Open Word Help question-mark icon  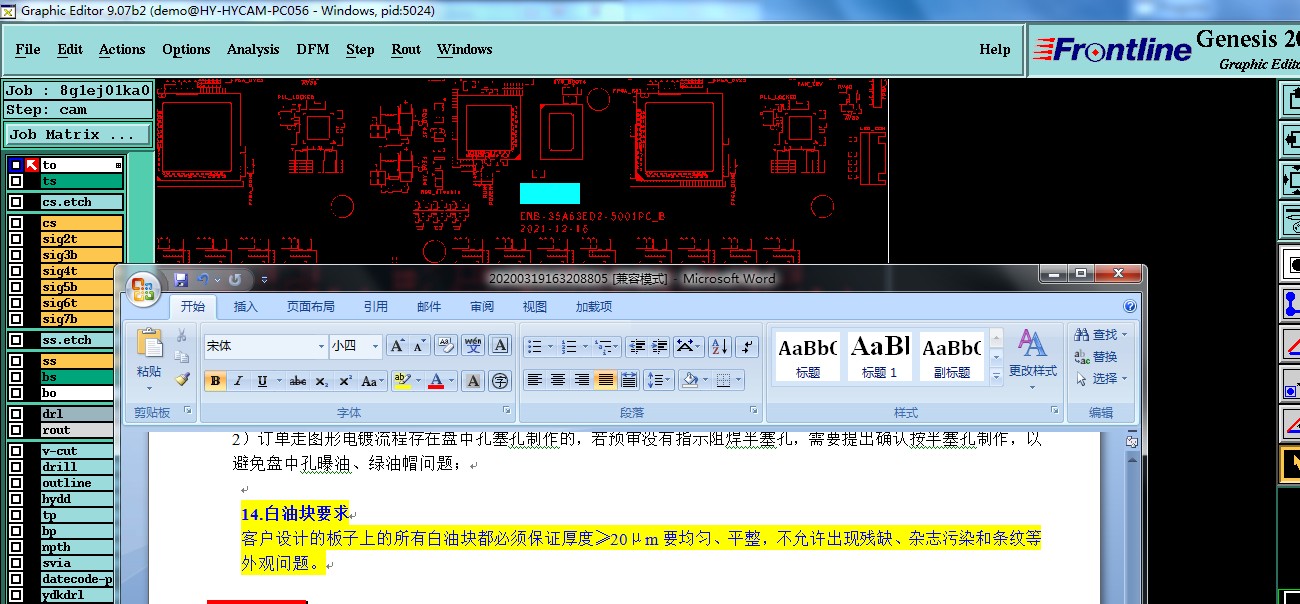1130,307
